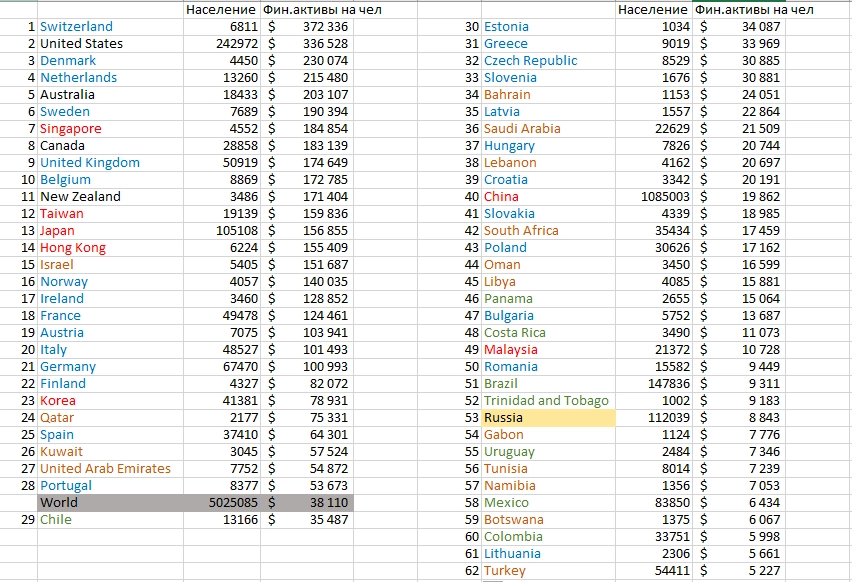Select the Trinidad and Tobago cell

click(x=546, y=400)
